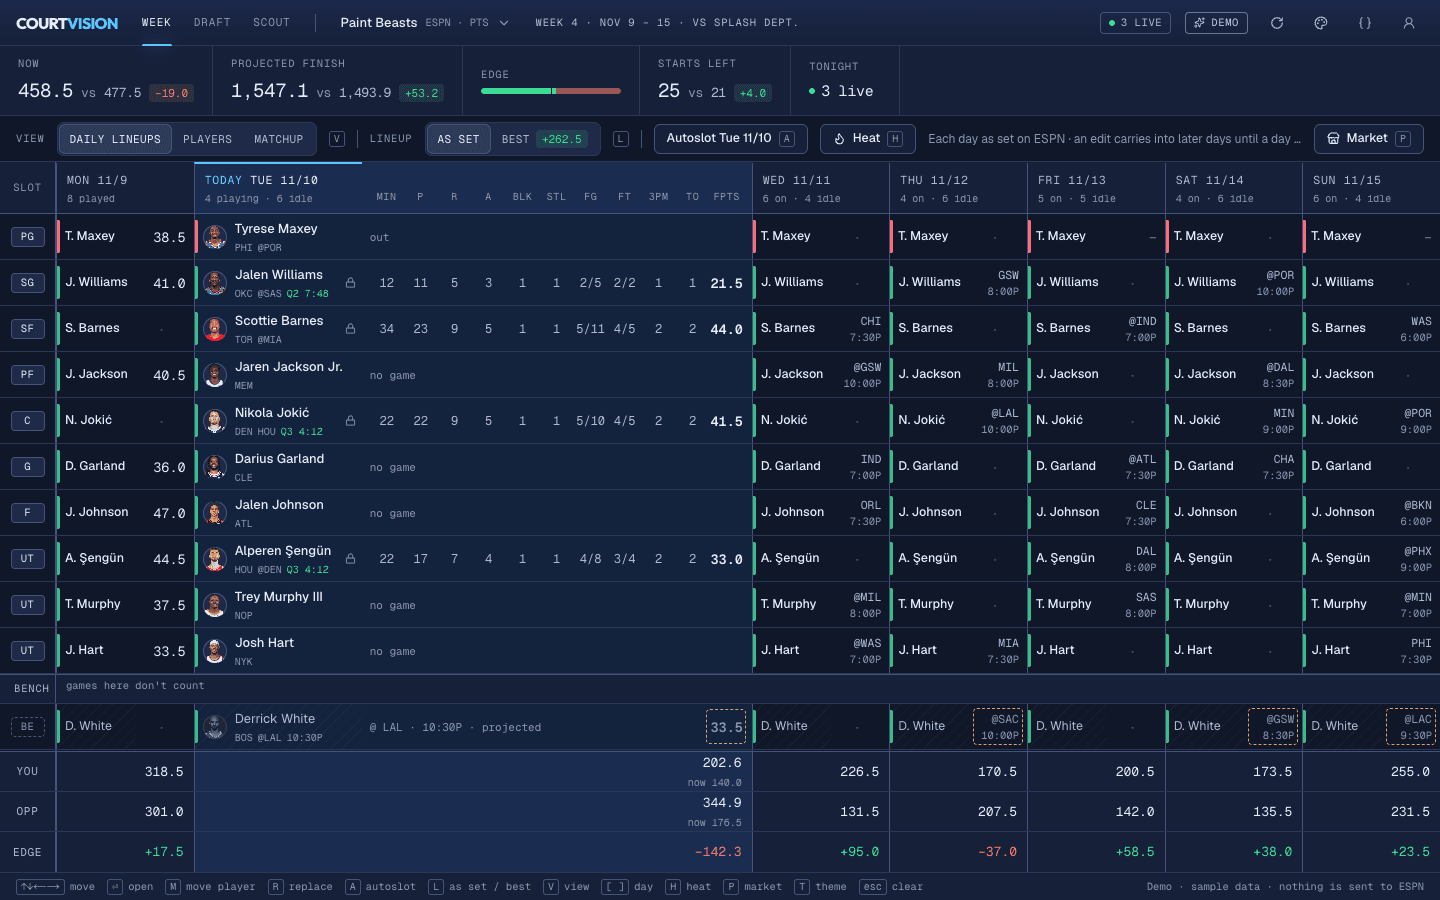Click Josh Hart's avatar
Viewport: 1440px width, 900px height.
point(215,651)
